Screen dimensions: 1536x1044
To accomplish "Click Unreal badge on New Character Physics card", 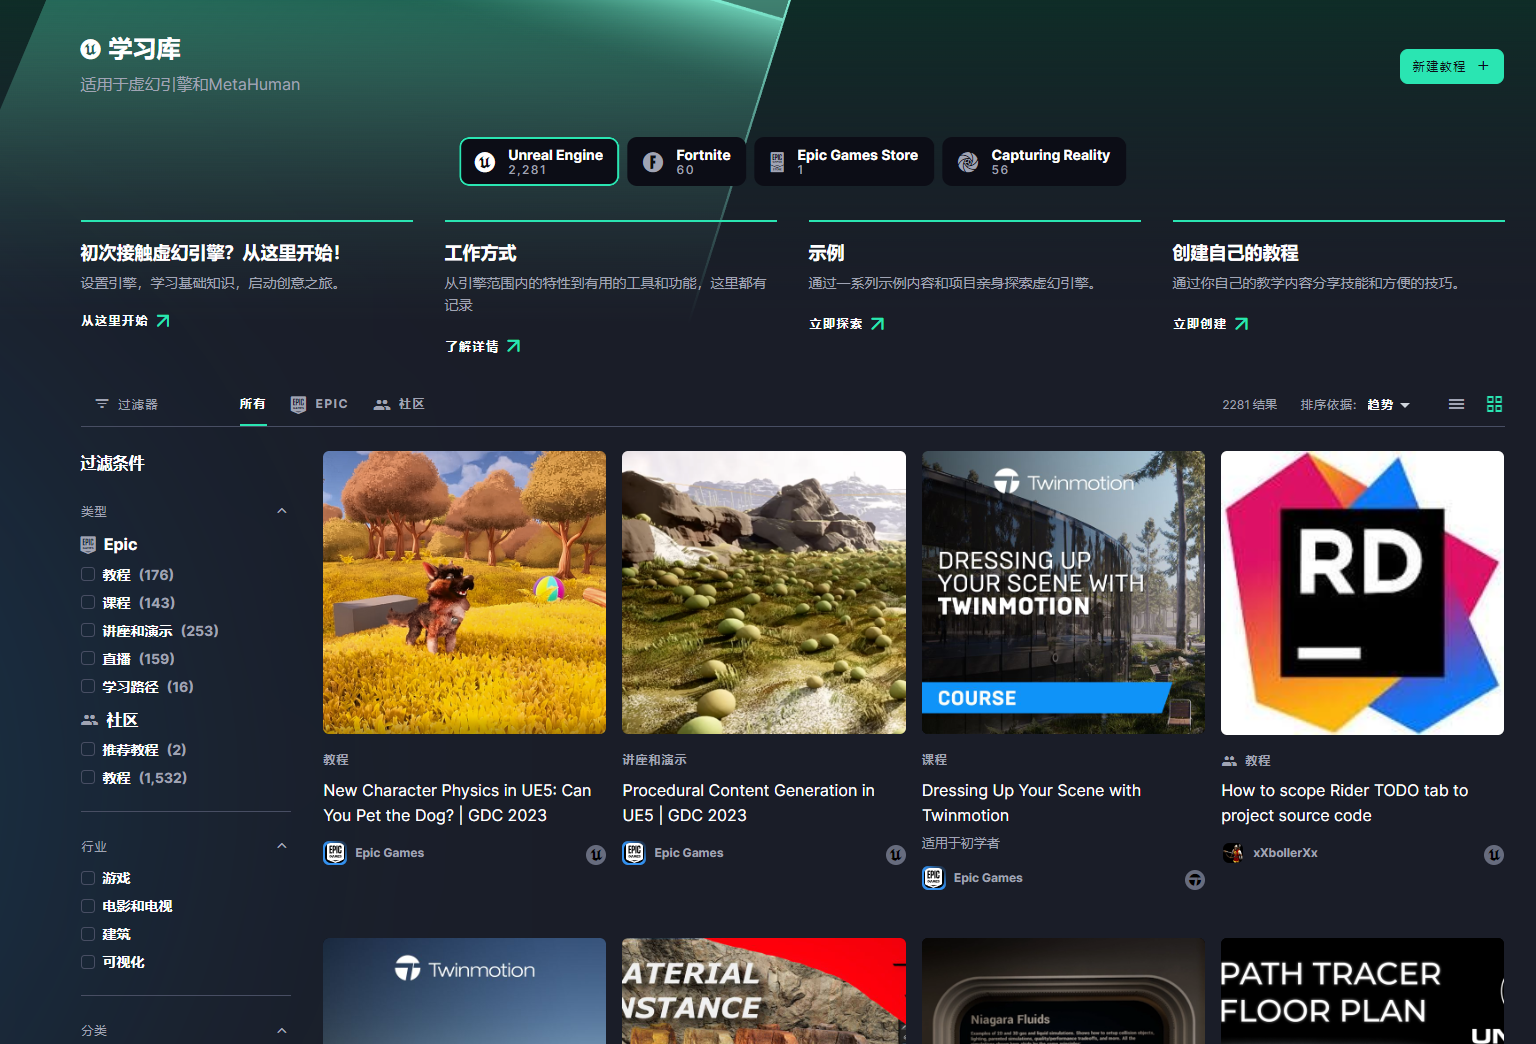I will tap(596, 855).
